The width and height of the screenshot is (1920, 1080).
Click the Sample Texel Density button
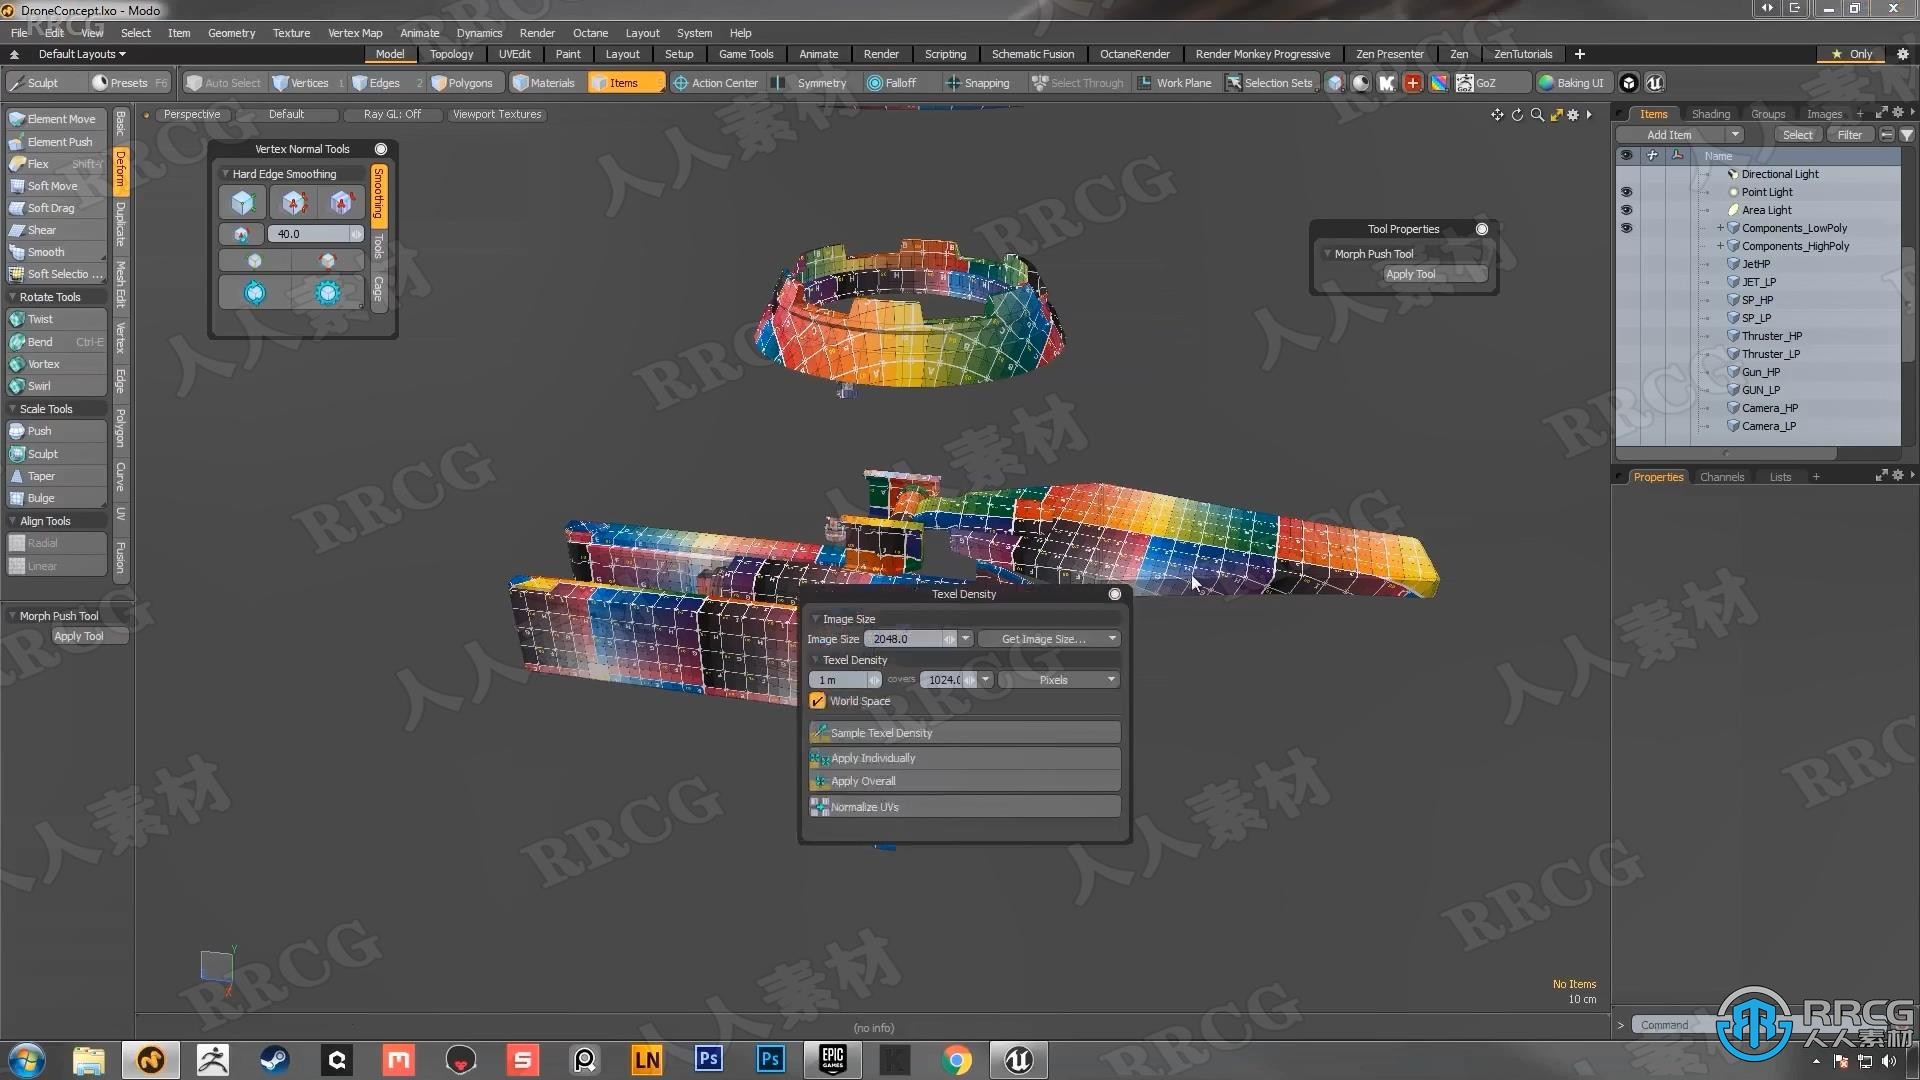pos(963,732)
